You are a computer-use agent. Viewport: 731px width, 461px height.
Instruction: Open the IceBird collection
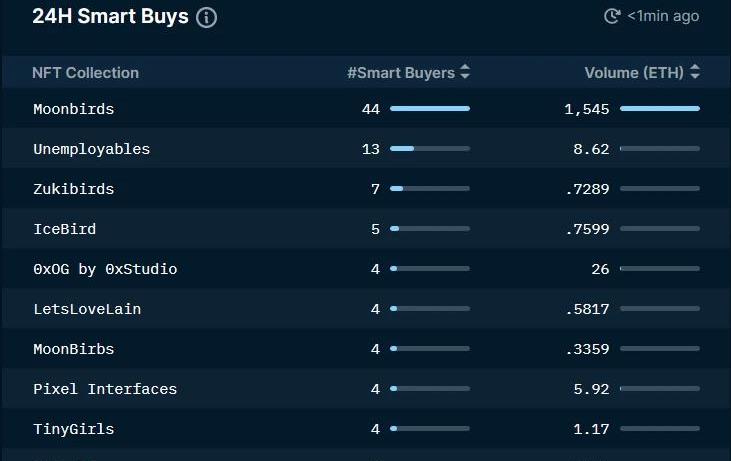click(x=64, y=229)
